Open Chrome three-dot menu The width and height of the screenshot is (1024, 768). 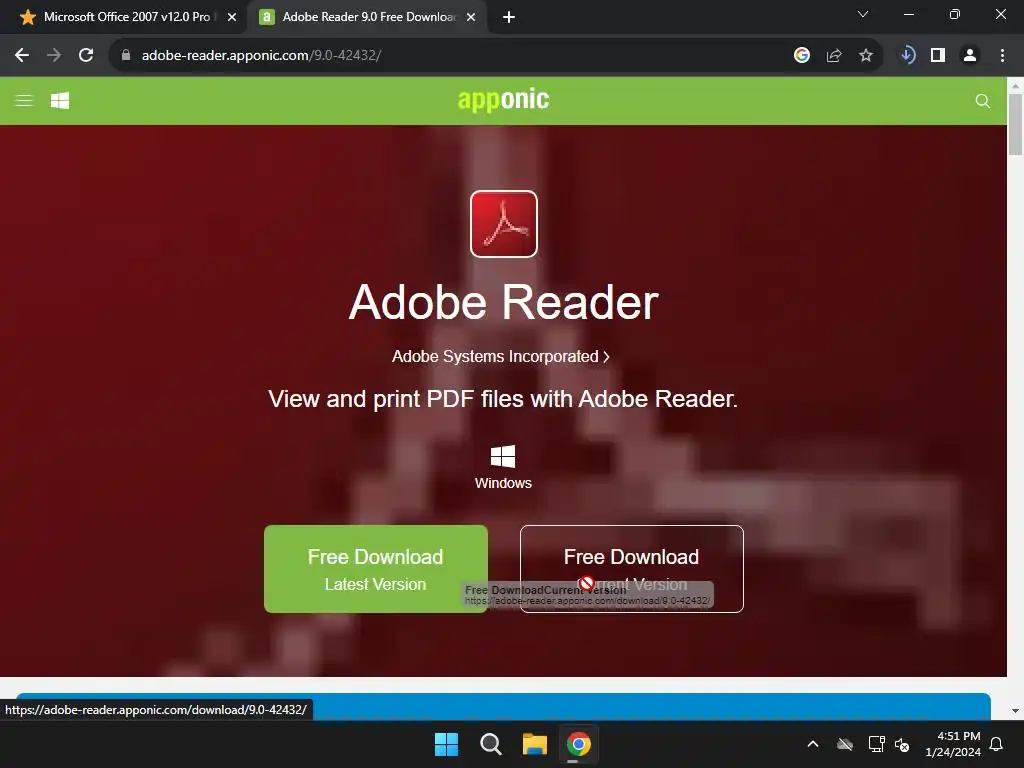1002,56
